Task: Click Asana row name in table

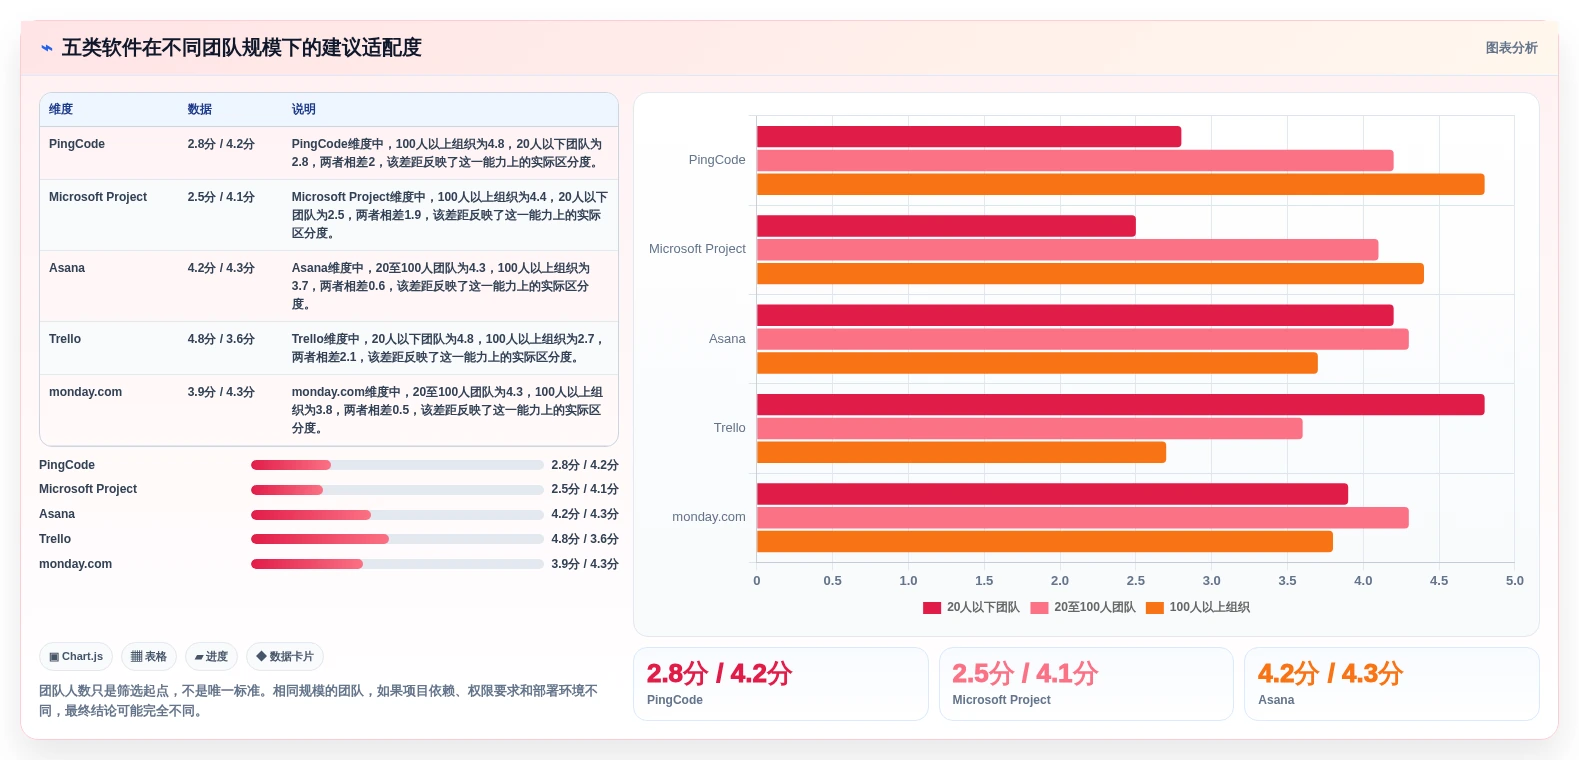Action: tap(67, 268)
